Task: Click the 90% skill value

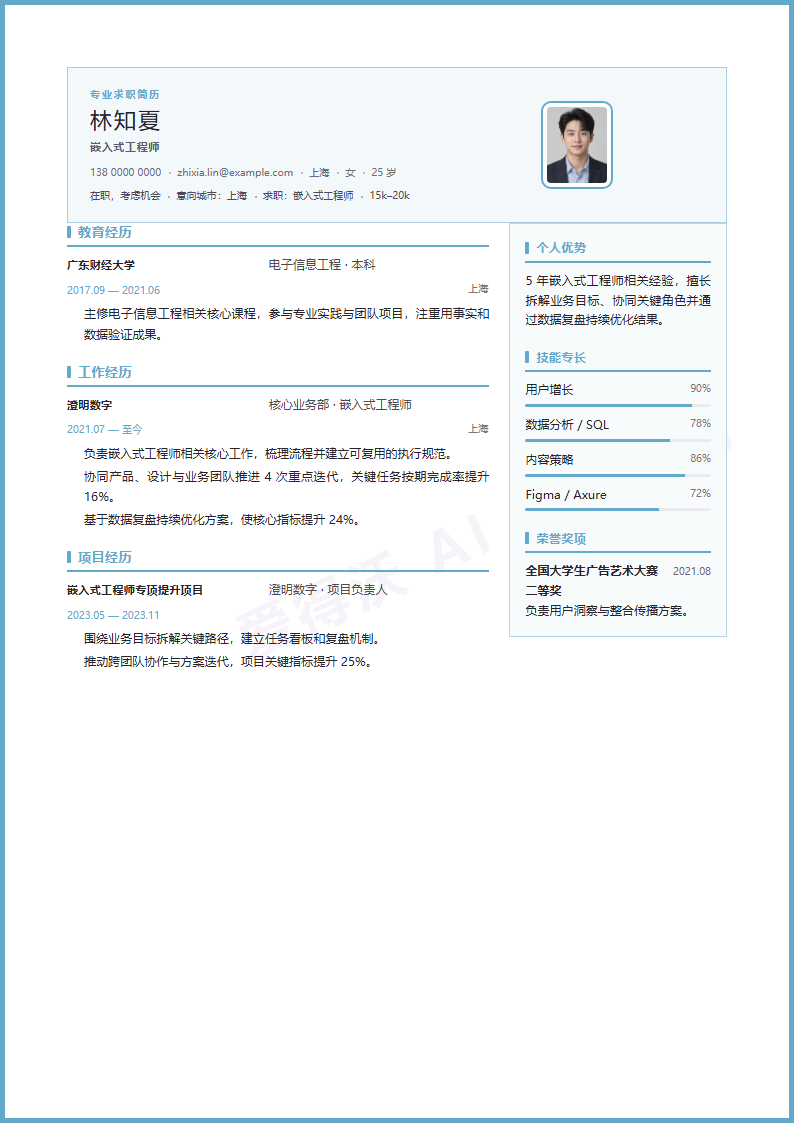Action: point(700,388)
